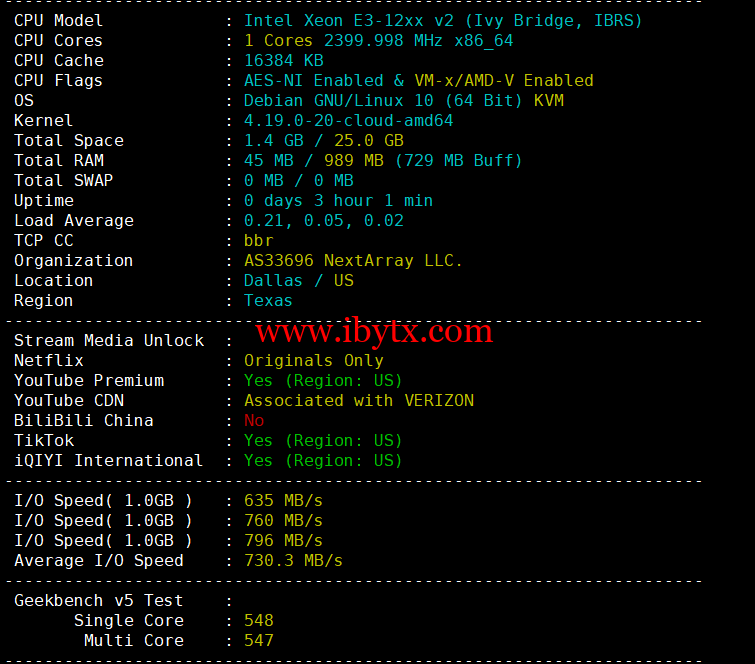Click the TCP CC bbr value

point(259,240)
